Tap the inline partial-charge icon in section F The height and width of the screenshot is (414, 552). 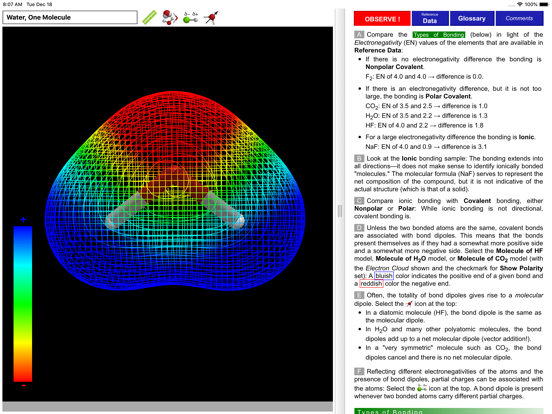pyautogui.click(x=422, y=388)
